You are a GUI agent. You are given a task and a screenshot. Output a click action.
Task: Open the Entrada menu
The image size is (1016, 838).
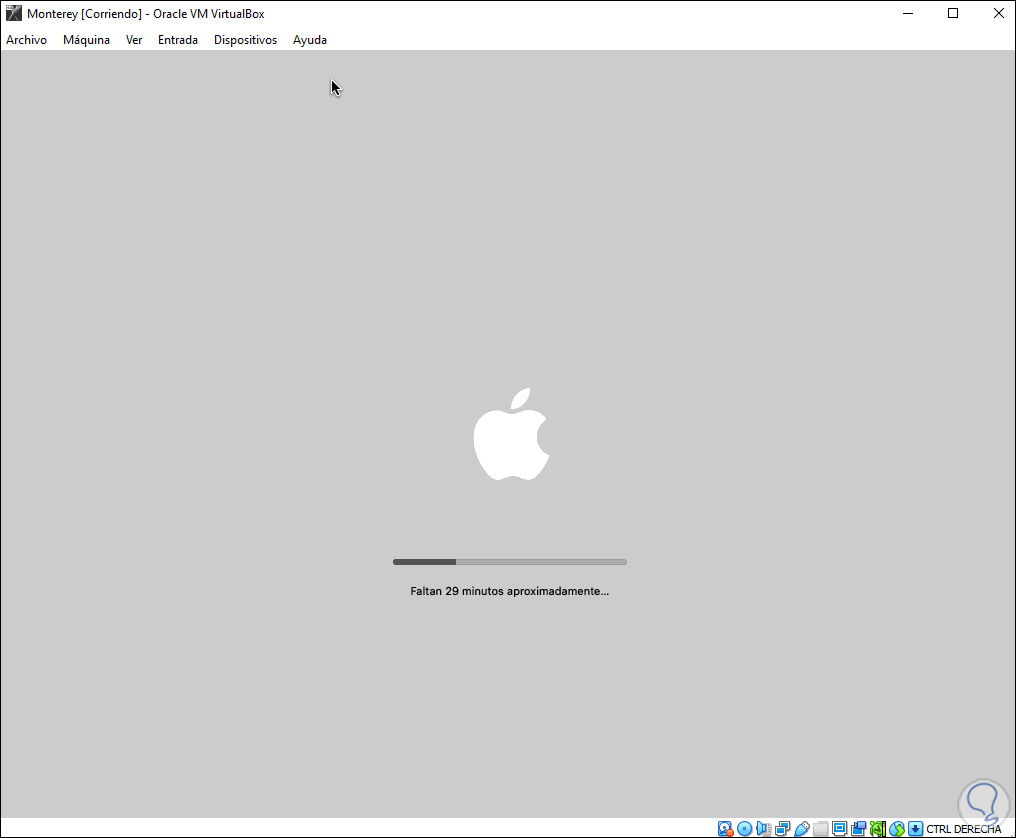point(178,40)
